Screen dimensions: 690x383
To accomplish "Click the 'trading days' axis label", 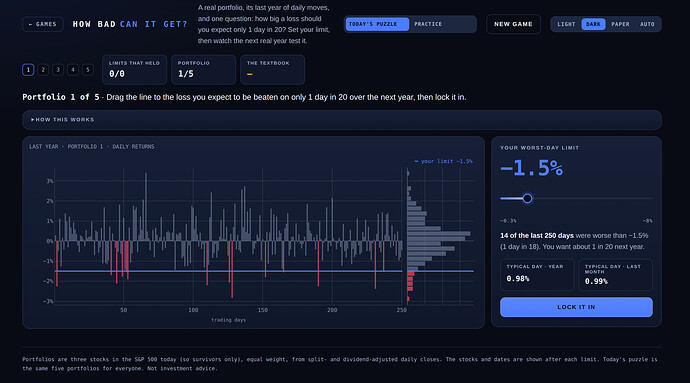I will [228, 320].
